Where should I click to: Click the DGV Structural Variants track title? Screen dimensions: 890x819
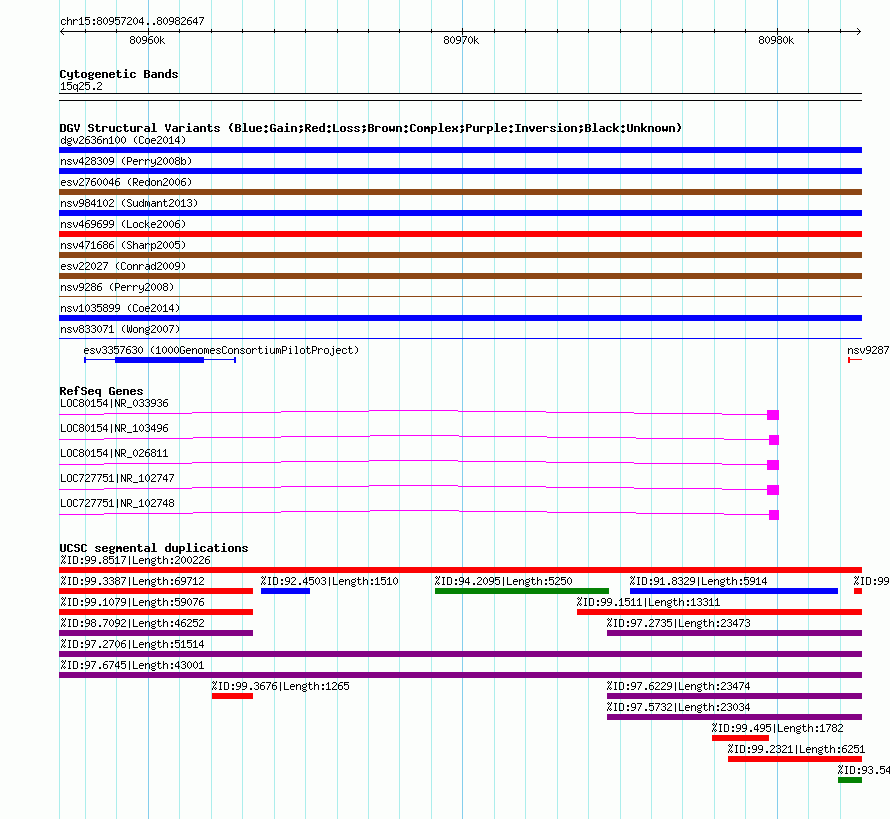pos(371,128)
